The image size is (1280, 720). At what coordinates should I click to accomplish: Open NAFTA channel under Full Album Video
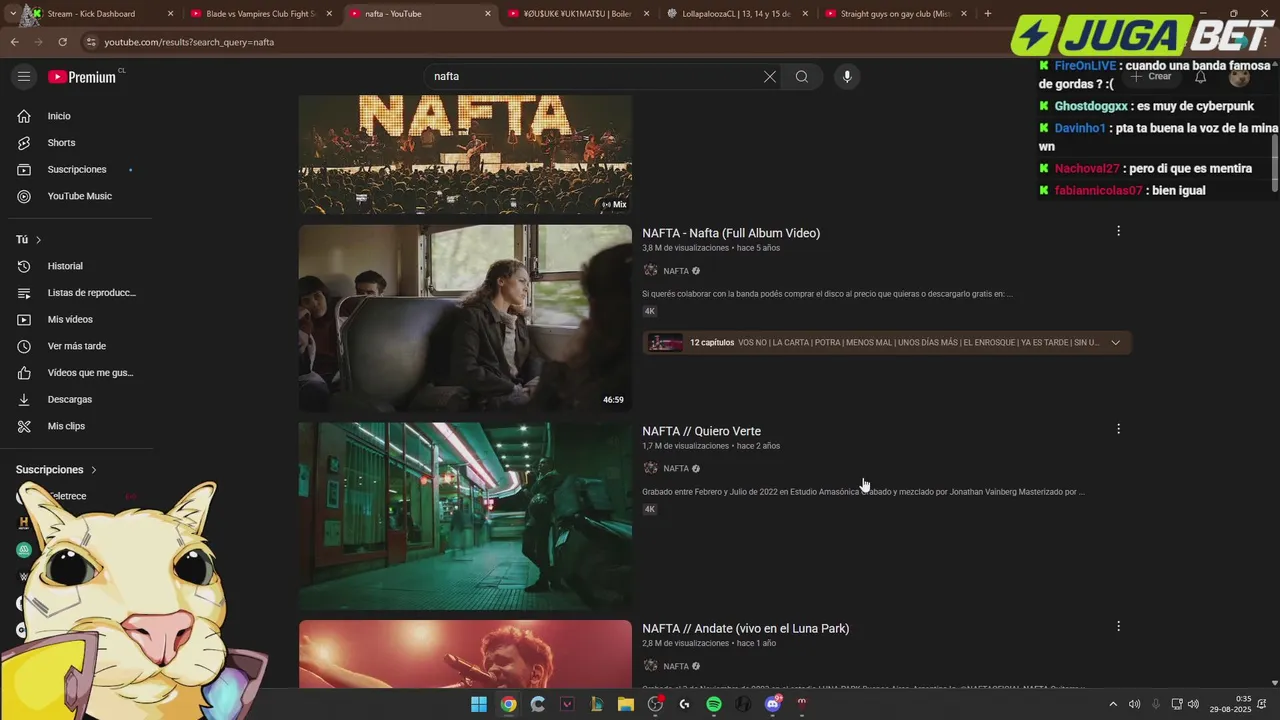pyautogui.click(x=676, y=271)
